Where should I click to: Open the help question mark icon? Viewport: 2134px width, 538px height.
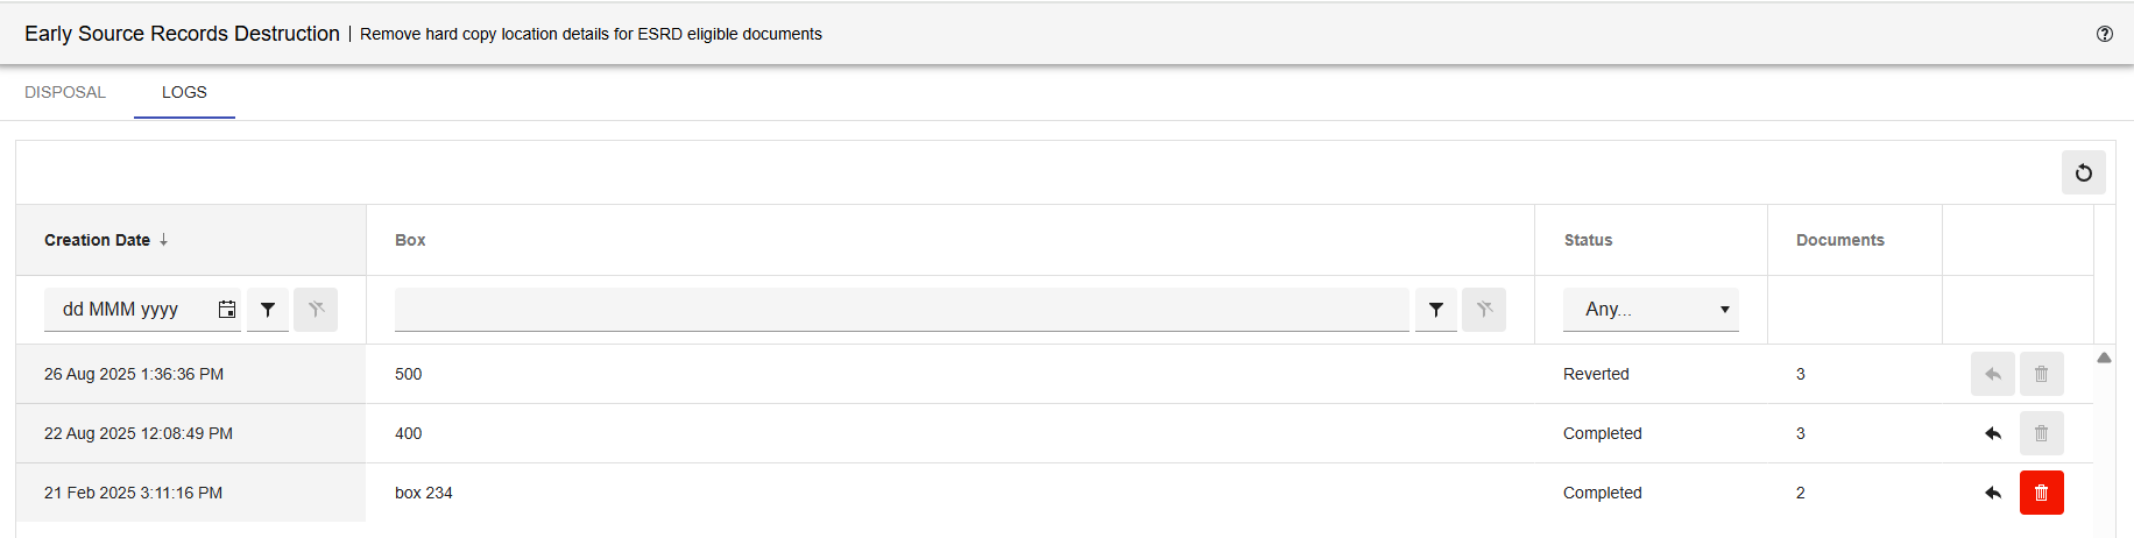pos(2104,34)
